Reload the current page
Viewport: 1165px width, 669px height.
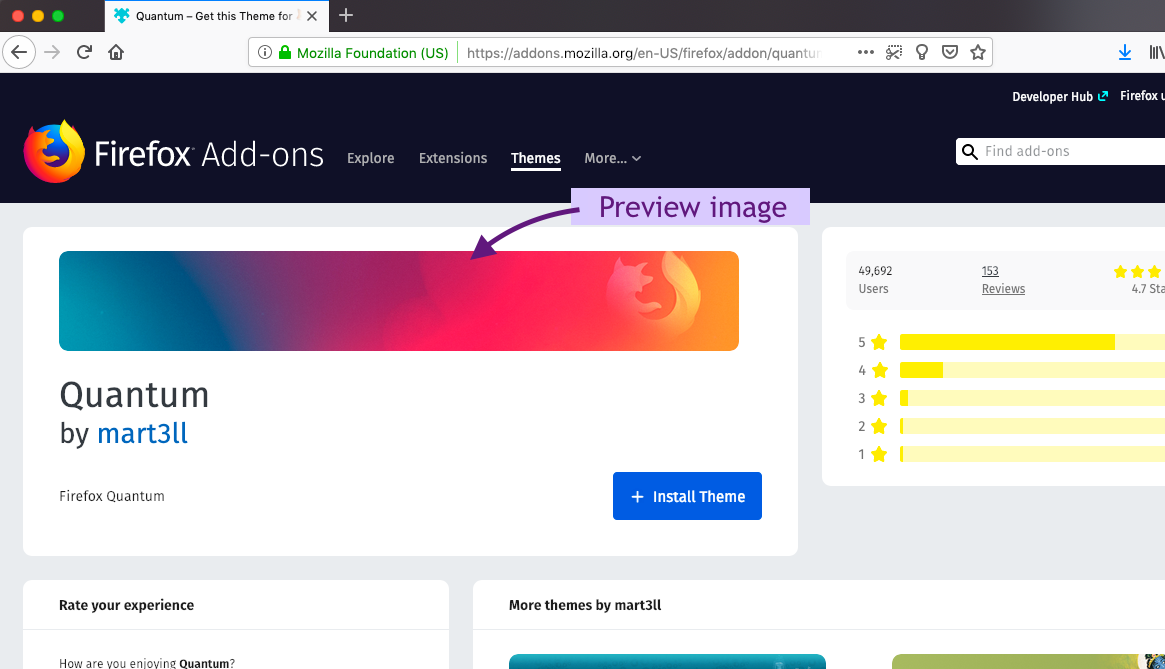[x=84, y=52]
